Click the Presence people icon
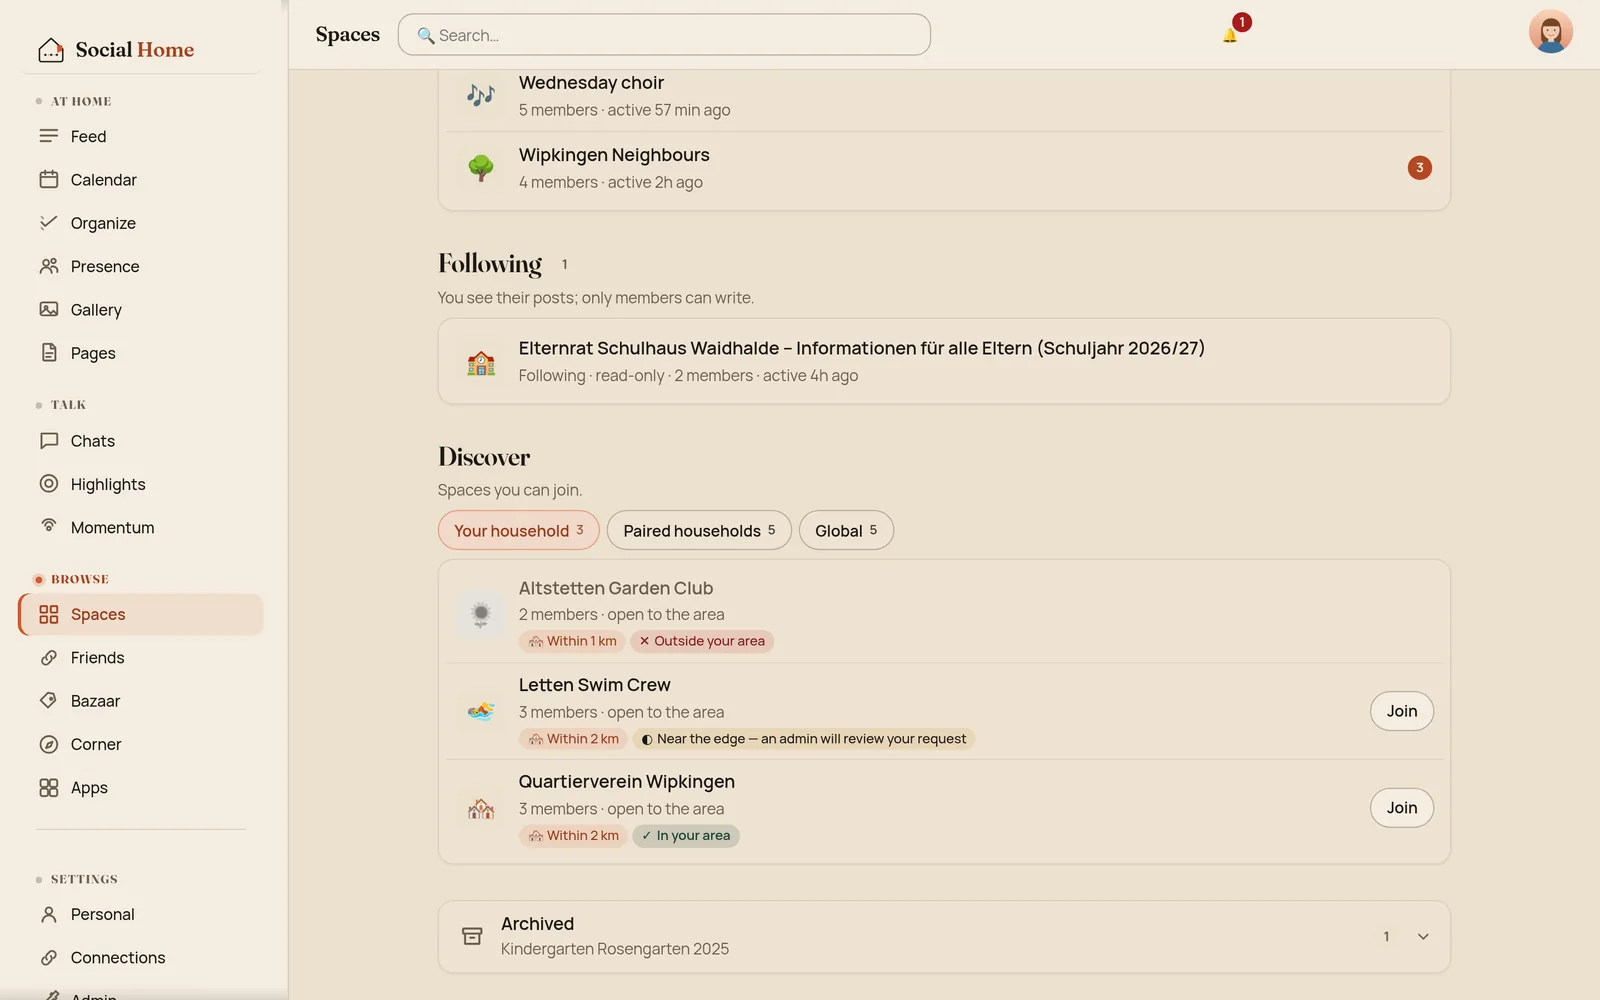Viewport: 1600px width, 1000px height. click(x=49, y=266)
